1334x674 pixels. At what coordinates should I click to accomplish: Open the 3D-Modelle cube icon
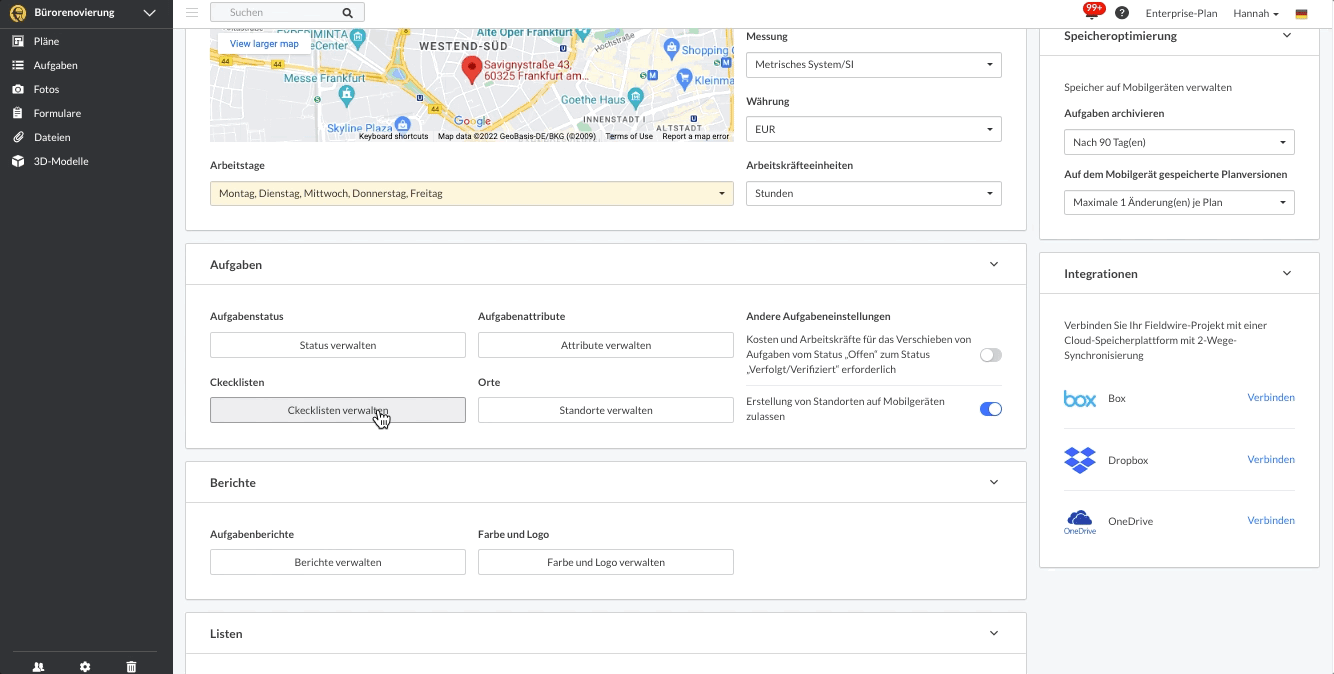tap(17, 161)
